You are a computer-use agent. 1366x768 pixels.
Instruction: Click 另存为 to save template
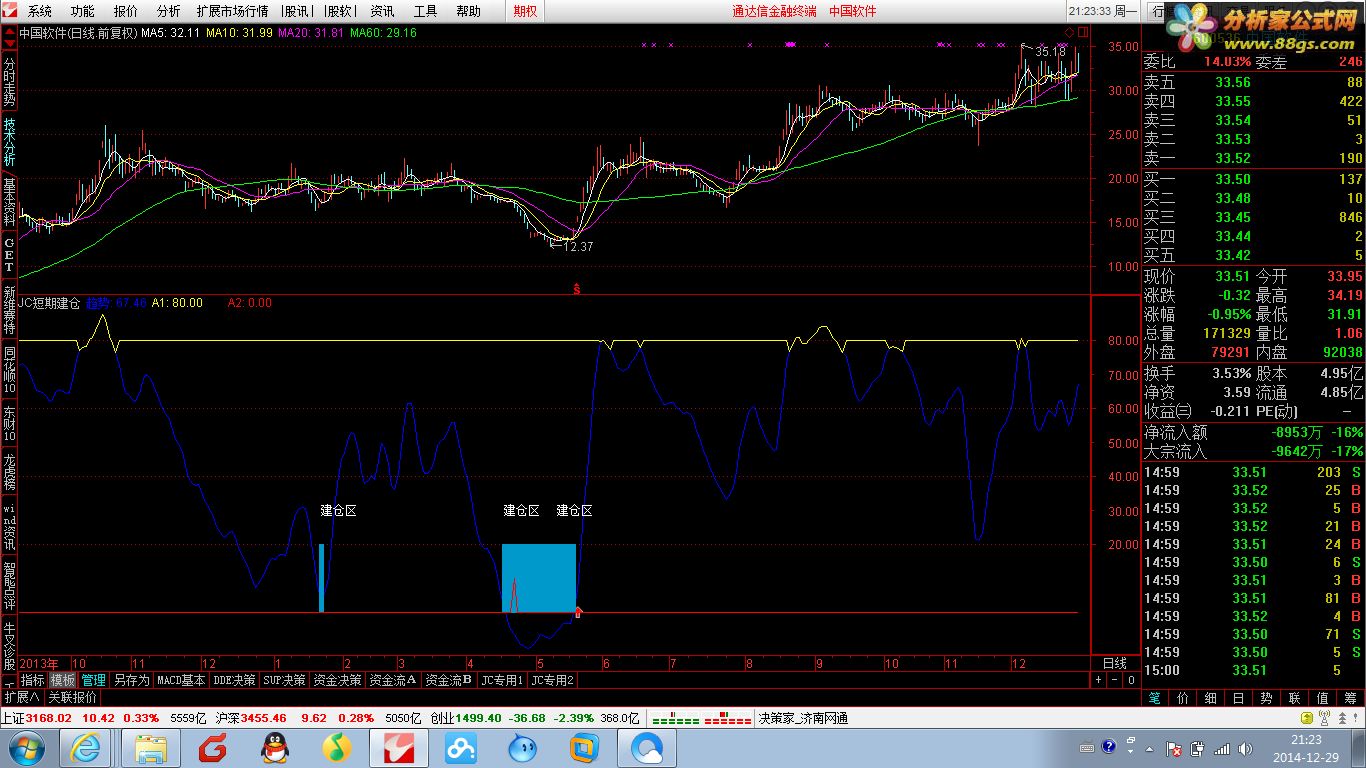131,680
